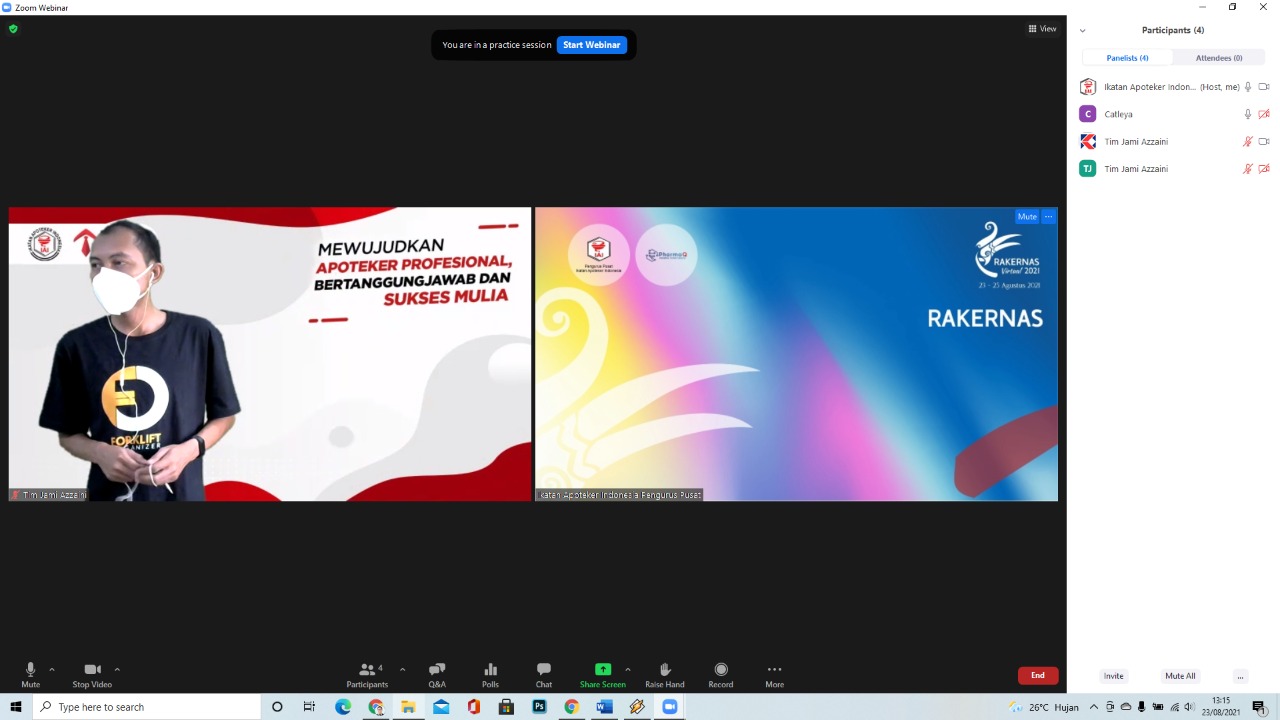Click Mute button on Ikatan Apoteker video tile
This screenshot has width=1280, height=720.
pos(1027,216)
